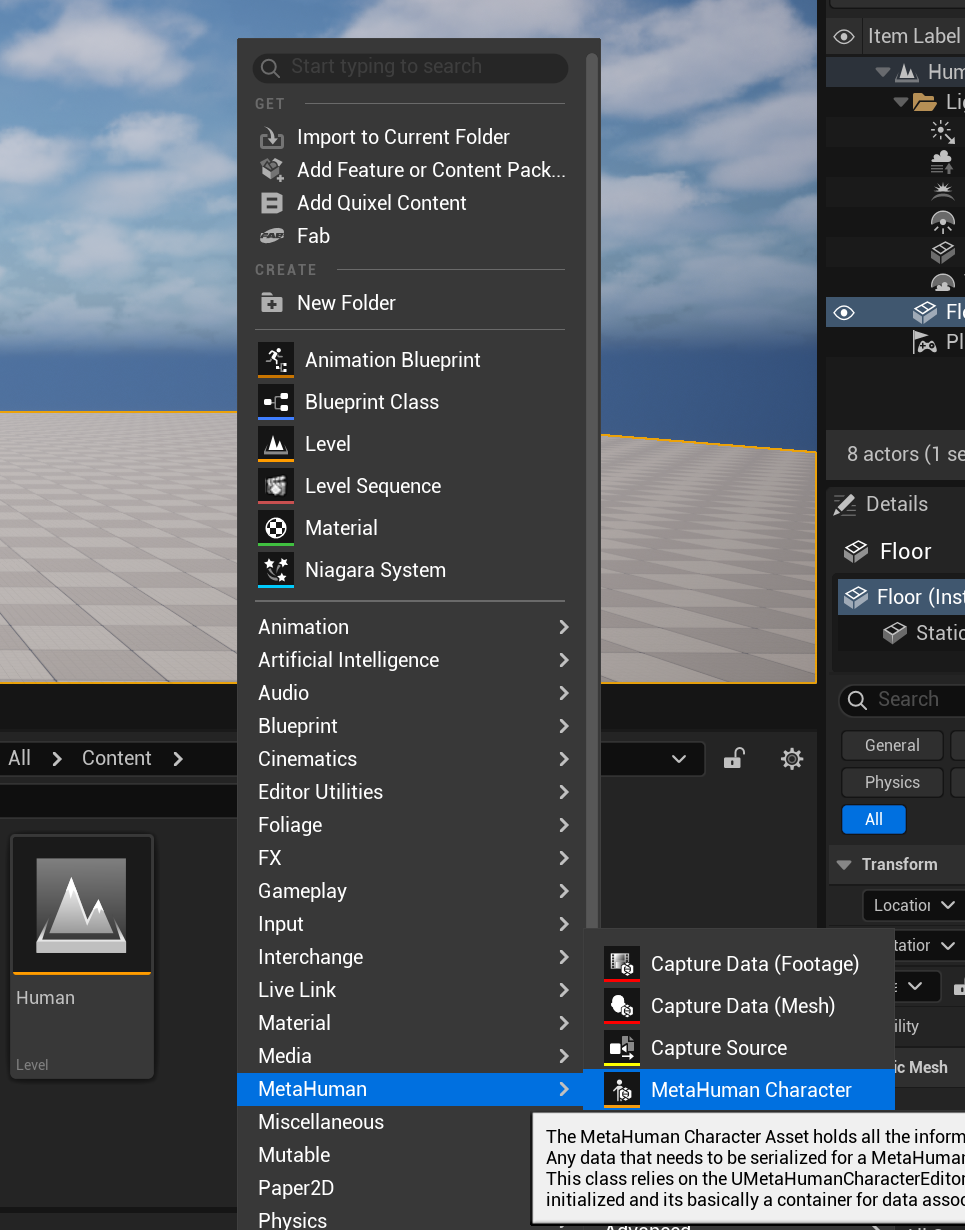Click the Player Start actor icon in Outliner

click(925, 343)
